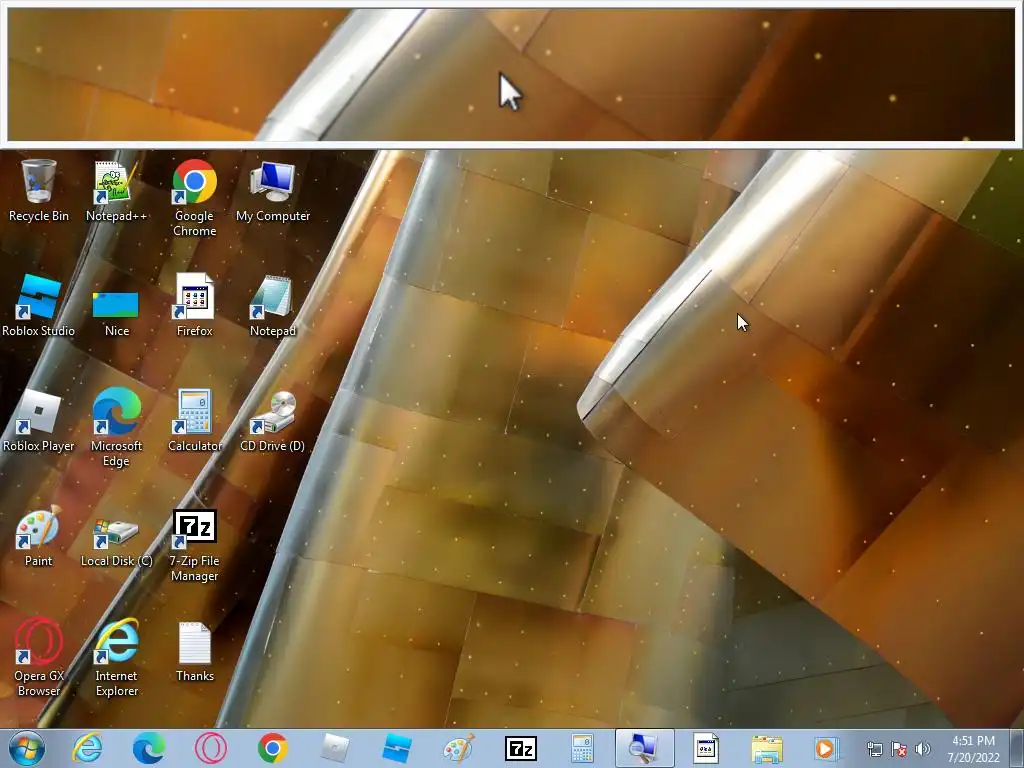Image resolution: width=1024 pixels, height=768 pixels.
Task: Click the volume speaker tray icon
Action: click(922, 749)
